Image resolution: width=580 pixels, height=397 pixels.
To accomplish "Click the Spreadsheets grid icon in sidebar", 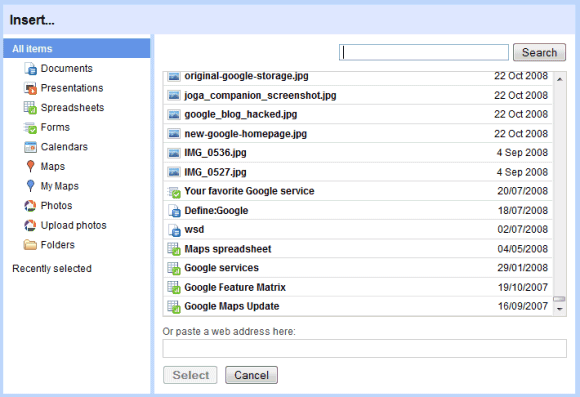I will pos(30,108).
